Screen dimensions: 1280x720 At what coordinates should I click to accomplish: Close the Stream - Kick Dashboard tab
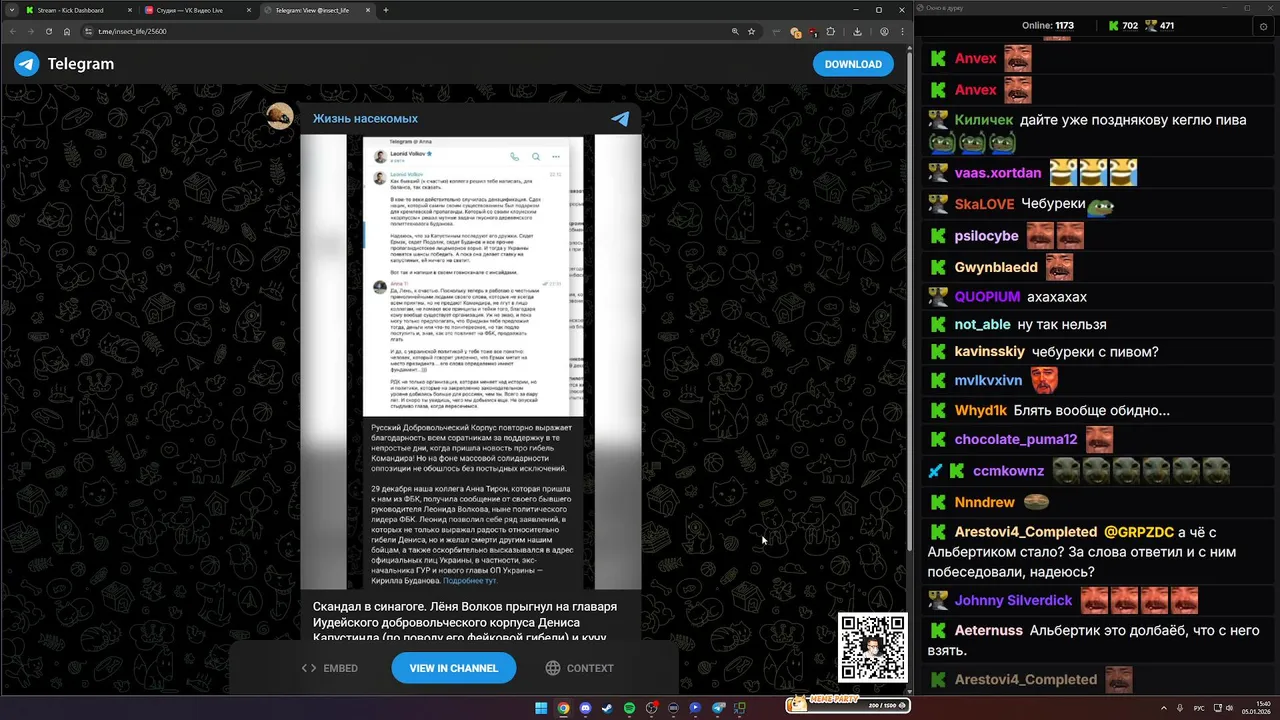[x=130, y=10]
